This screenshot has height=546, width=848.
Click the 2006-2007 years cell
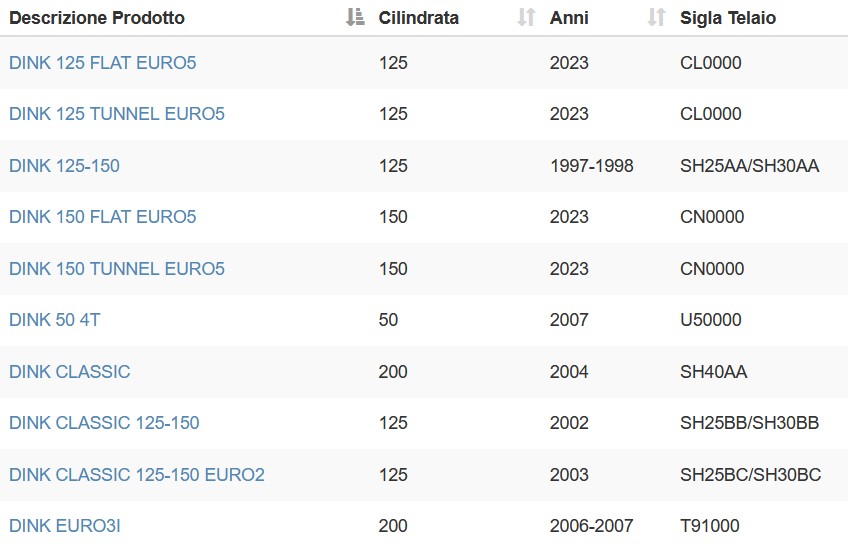(592, 526)
